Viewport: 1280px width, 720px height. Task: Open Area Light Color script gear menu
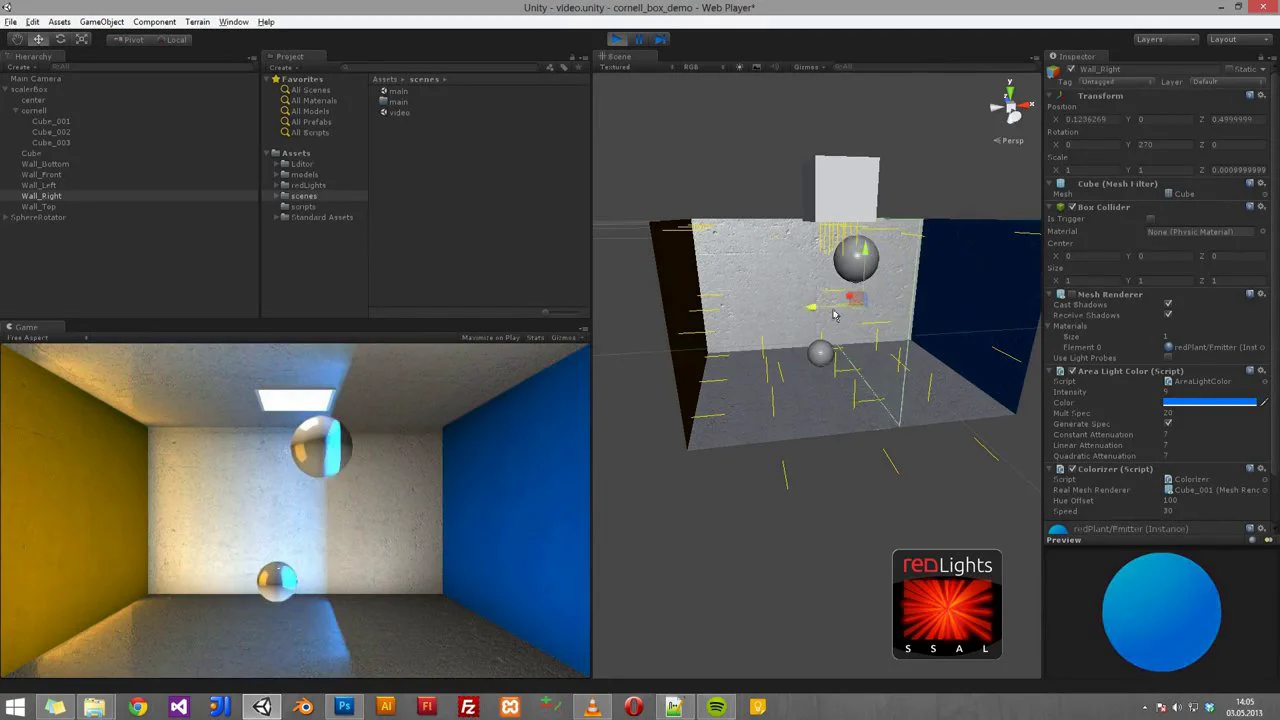point(1261,371)
